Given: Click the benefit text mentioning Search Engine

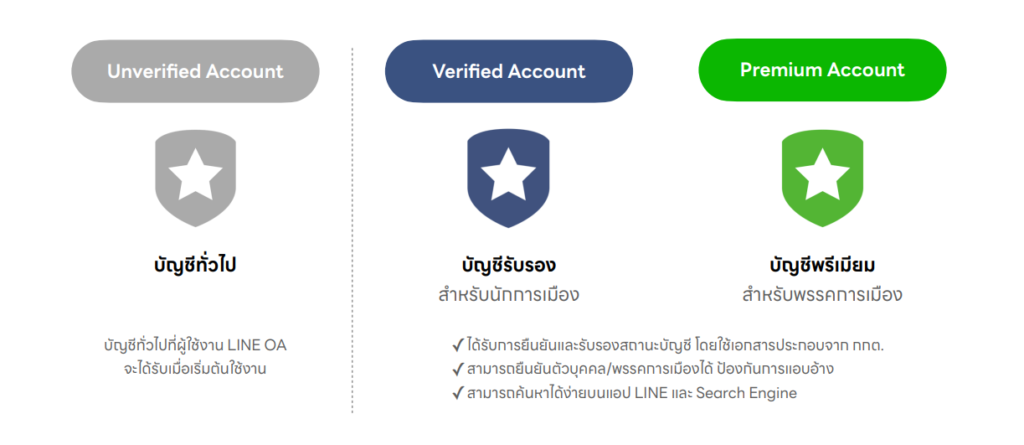Looking at the screenshot, I should (632, 393).
